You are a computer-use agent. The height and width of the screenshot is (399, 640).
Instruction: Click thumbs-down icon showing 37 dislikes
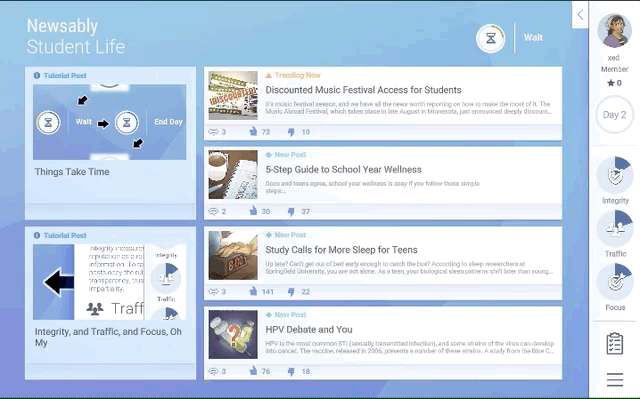point(291,212)
